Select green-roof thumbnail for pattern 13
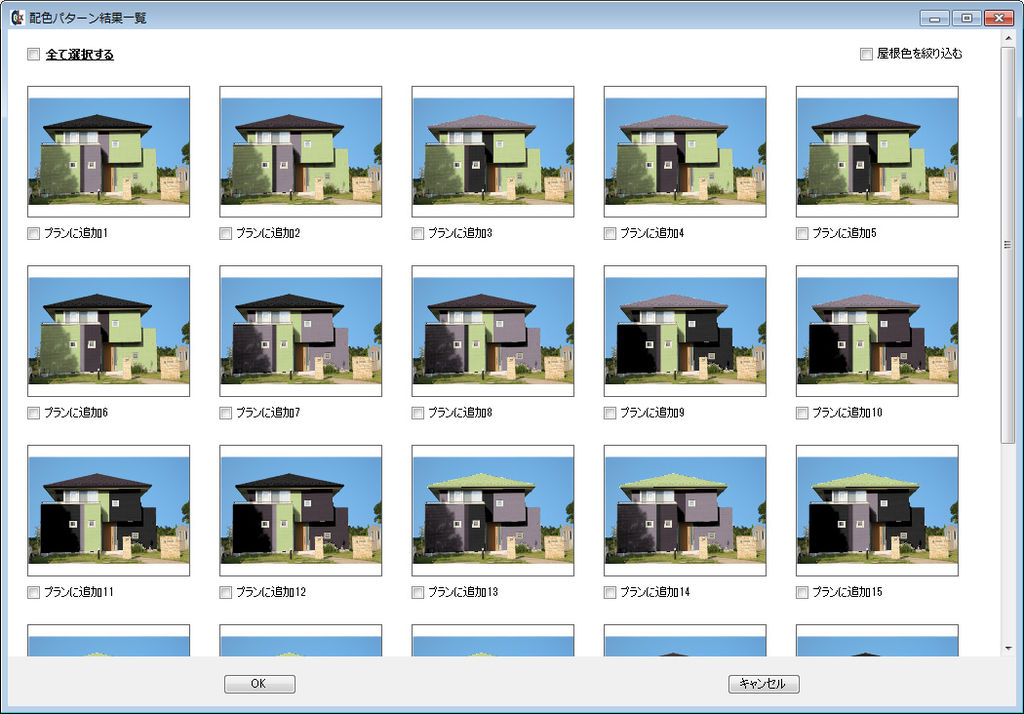 [492, 511]
